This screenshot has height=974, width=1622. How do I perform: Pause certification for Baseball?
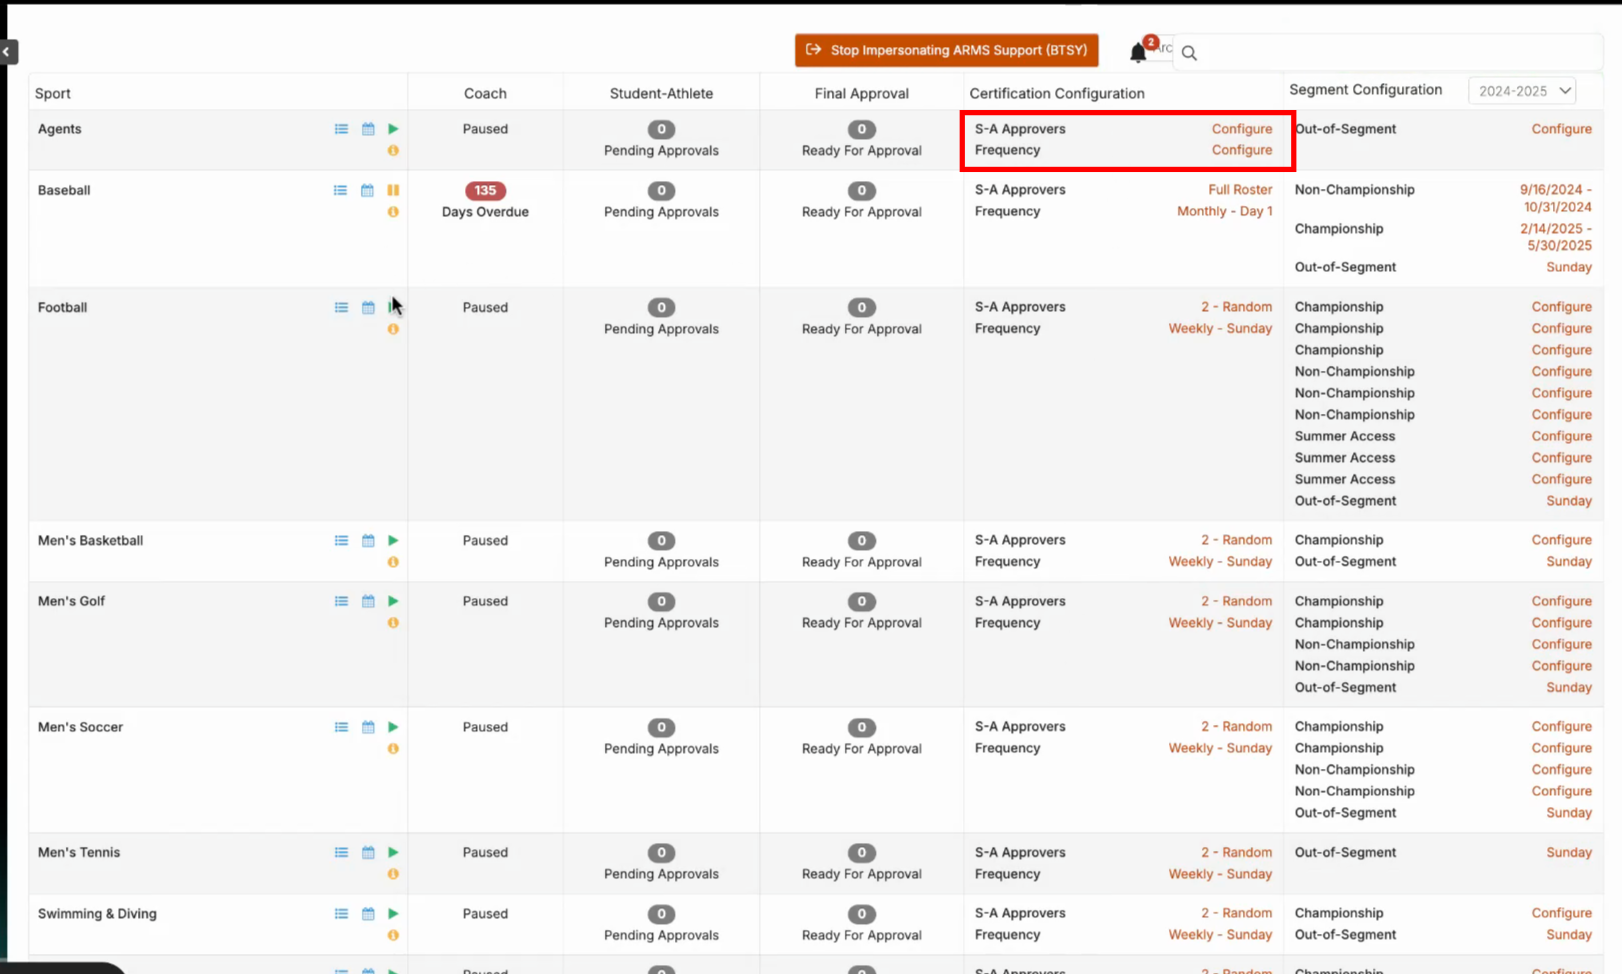(x=393, y=190)
